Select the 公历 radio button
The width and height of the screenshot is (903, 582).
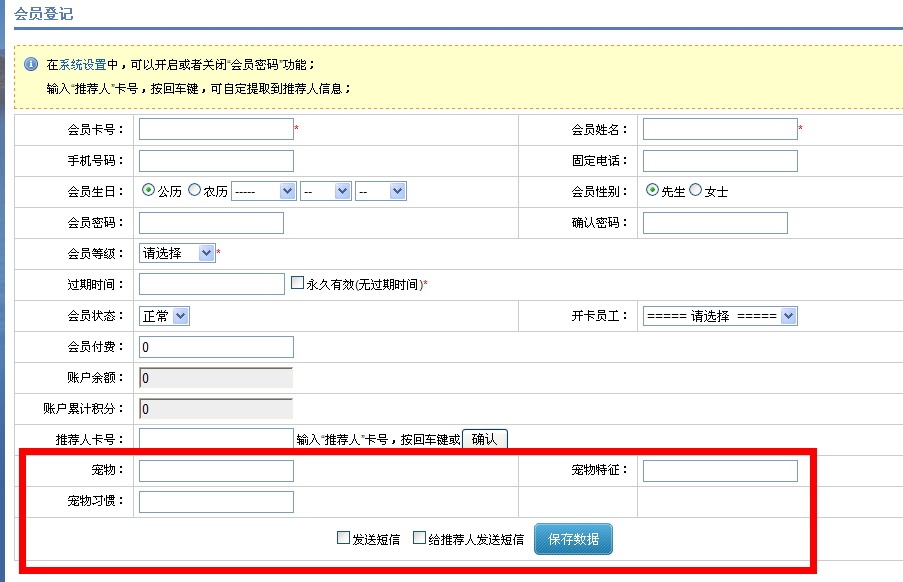pyautogui.click(x=149, y=190)
